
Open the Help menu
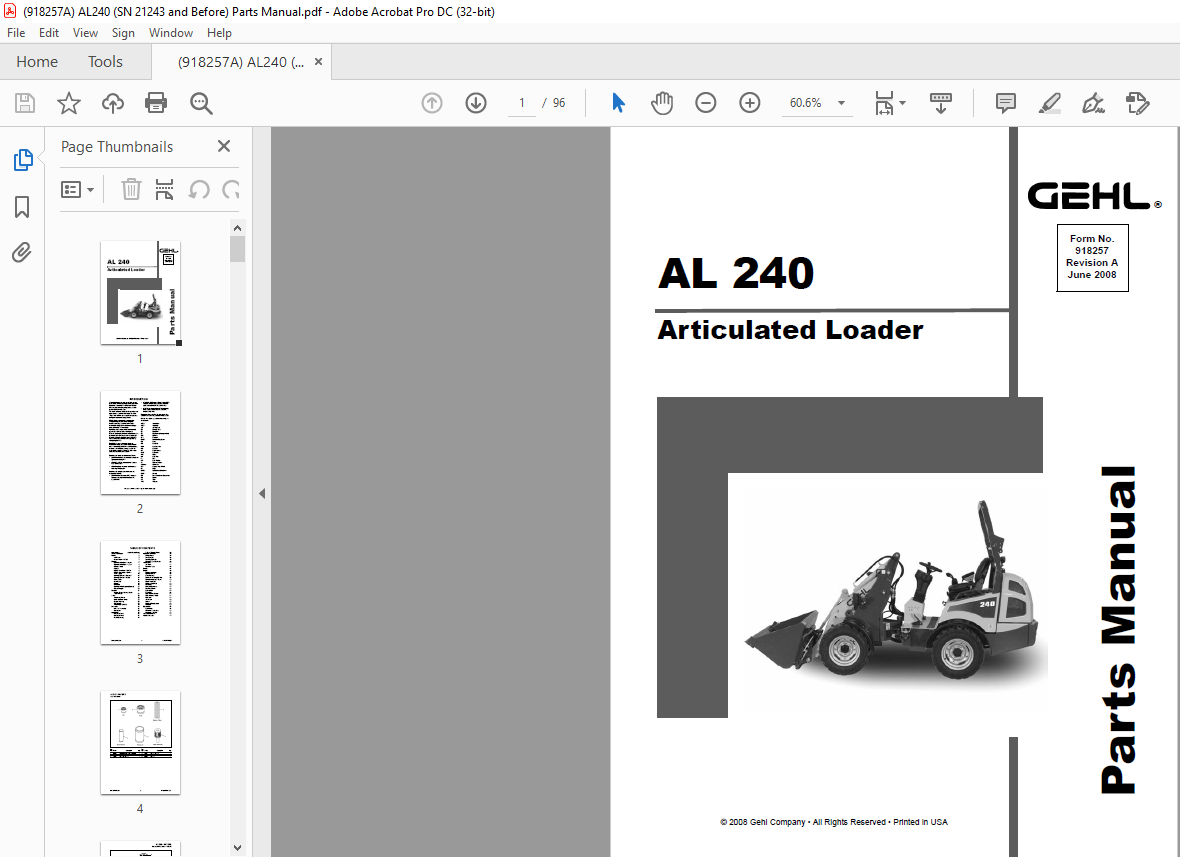click(219, 33)
